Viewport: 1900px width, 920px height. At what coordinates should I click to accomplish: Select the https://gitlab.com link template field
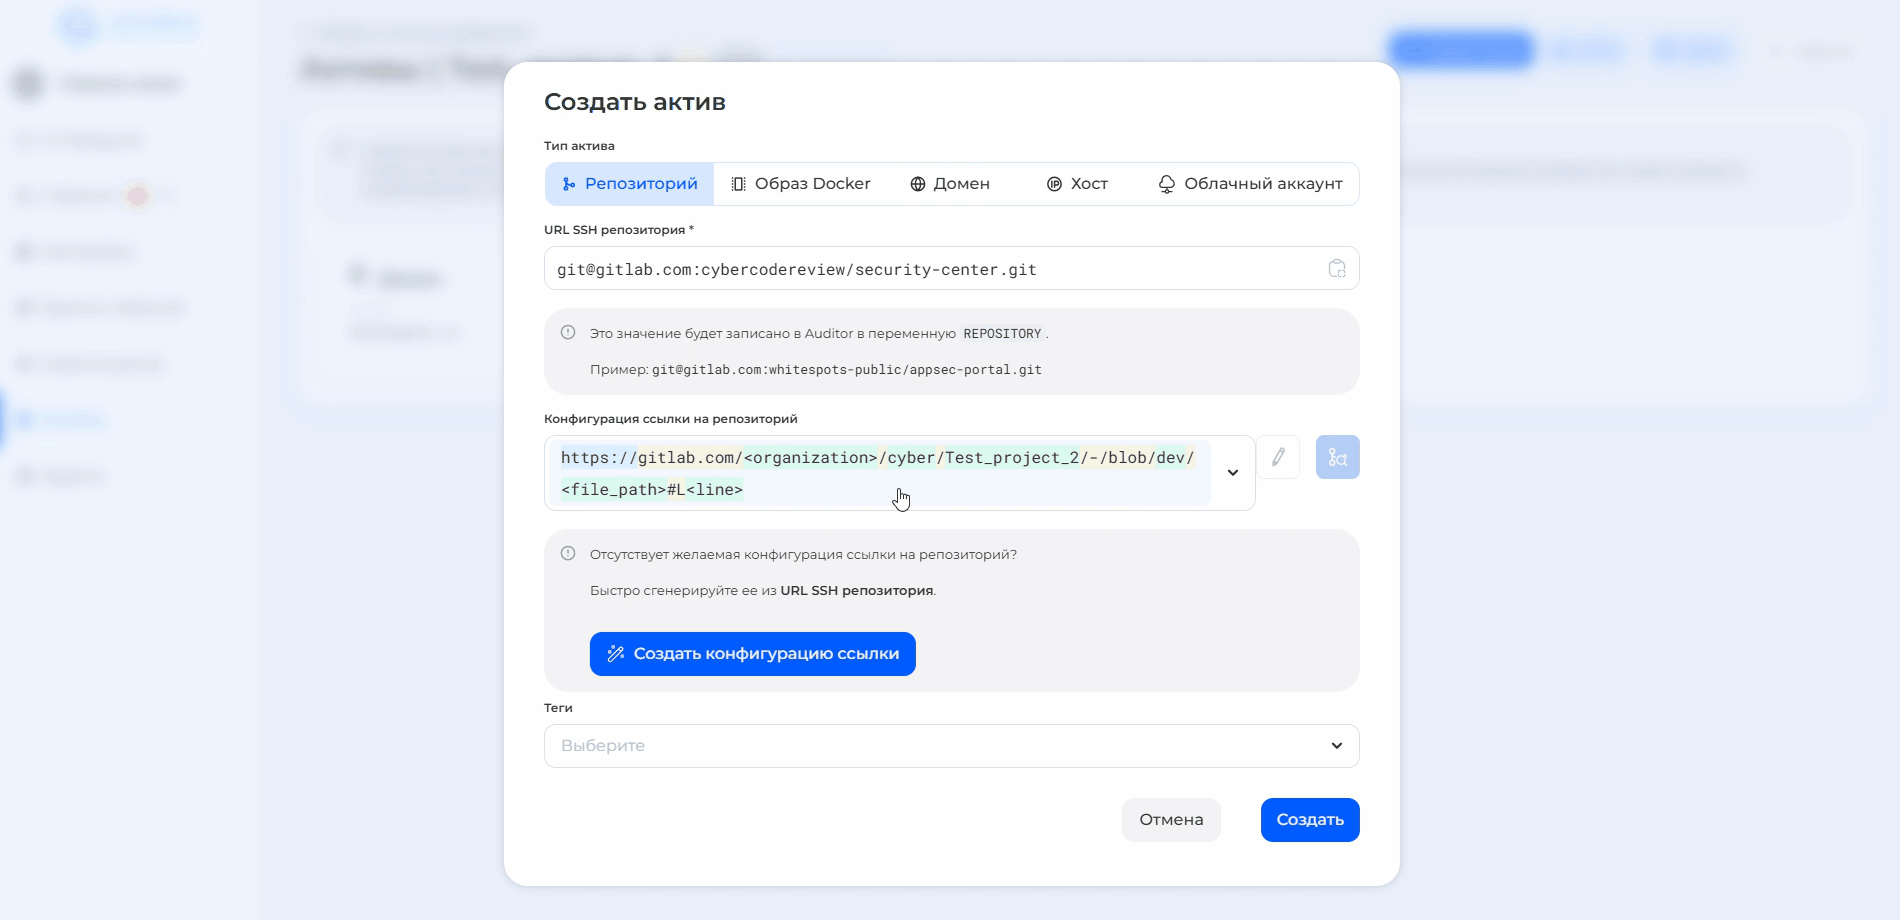pos(880,473)
